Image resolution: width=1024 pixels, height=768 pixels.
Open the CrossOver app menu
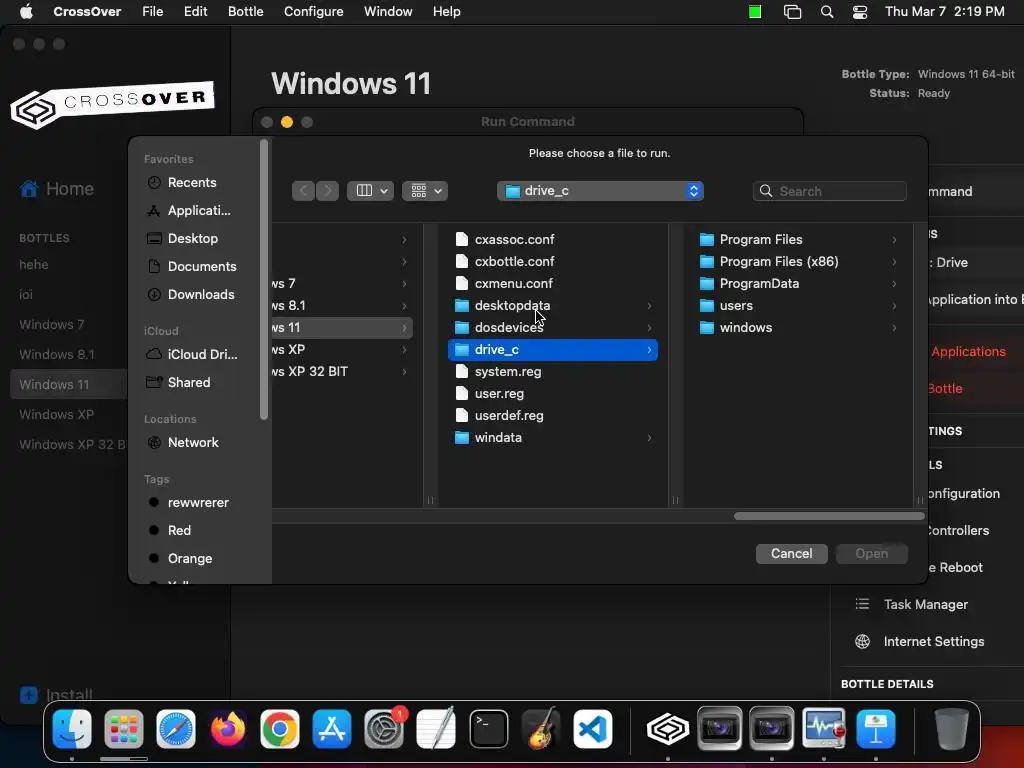pos(87,12)
